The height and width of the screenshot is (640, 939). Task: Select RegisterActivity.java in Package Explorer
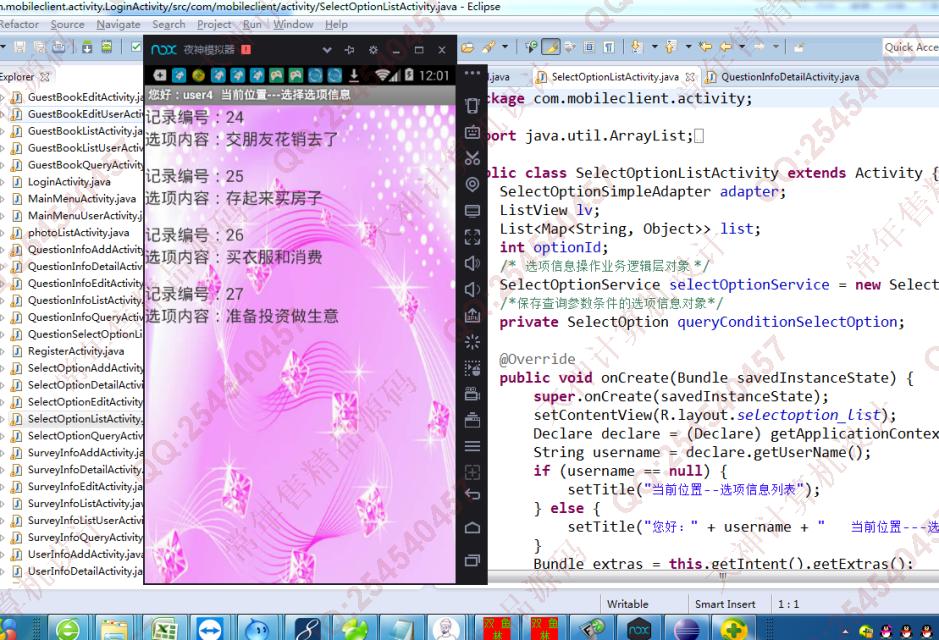pos(76,351)
